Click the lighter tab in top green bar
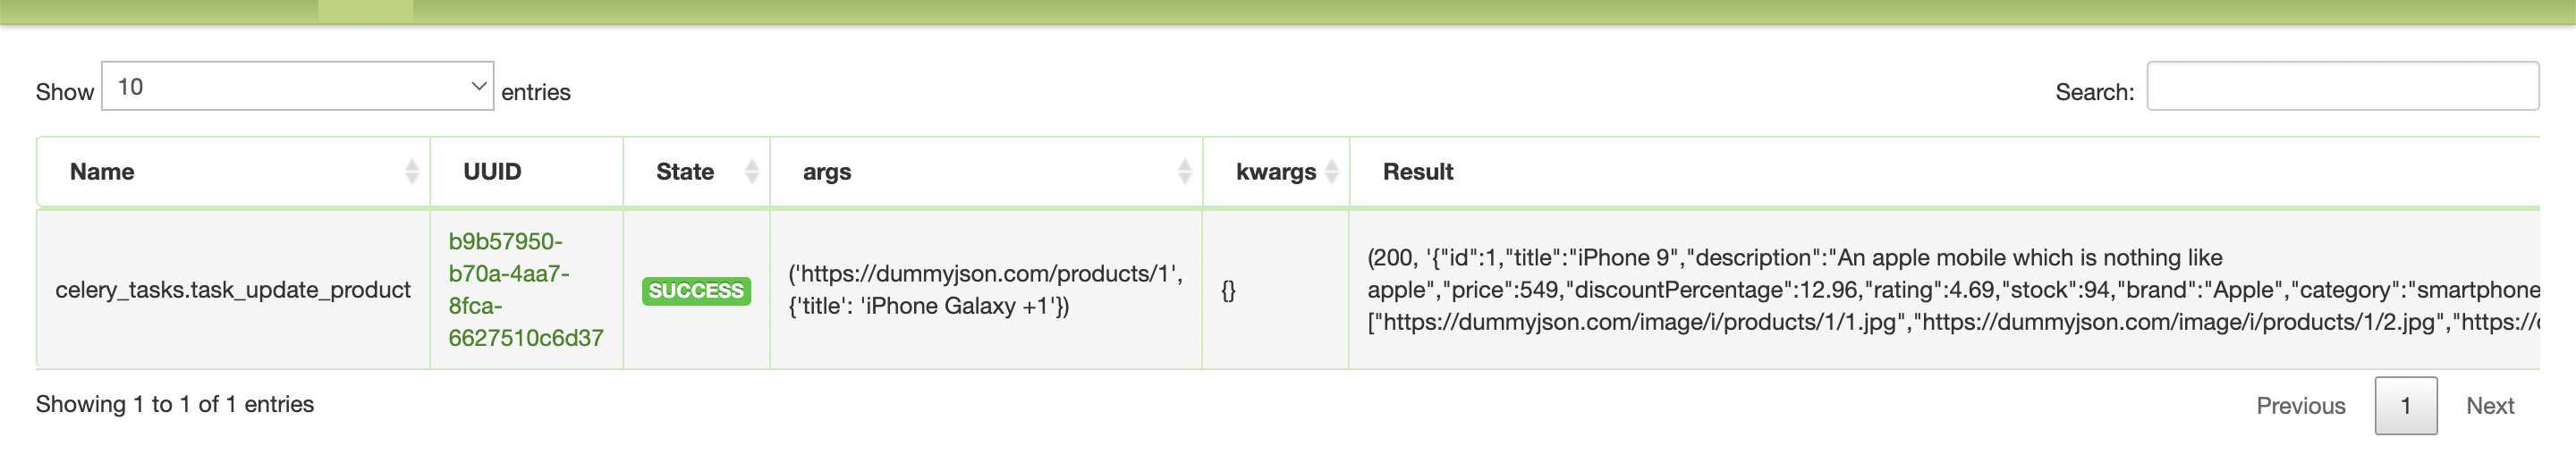The height and width of the screenshot is (463, 2576). [x=365, y=11]
